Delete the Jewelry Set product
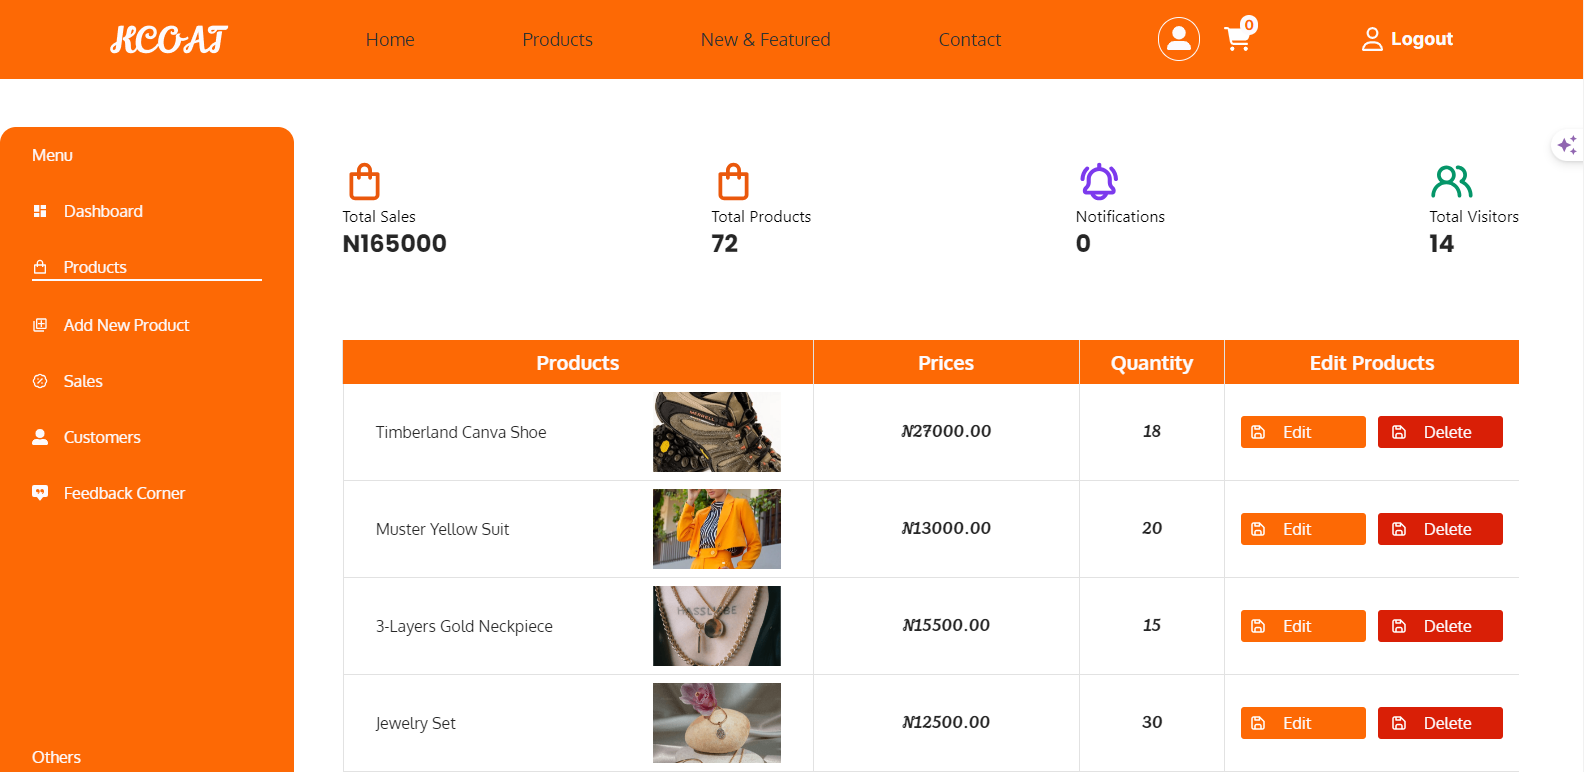 pos(1440,722)
